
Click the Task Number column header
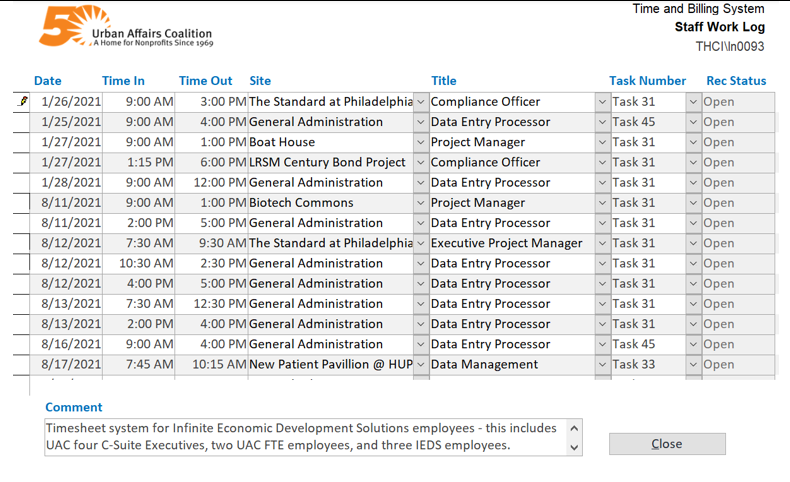(x=647, y=81)
